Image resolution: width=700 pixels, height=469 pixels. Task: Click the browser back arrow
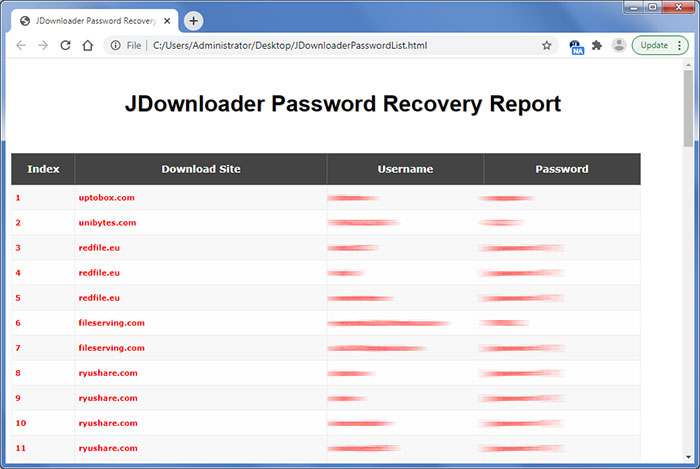(21, 45)
